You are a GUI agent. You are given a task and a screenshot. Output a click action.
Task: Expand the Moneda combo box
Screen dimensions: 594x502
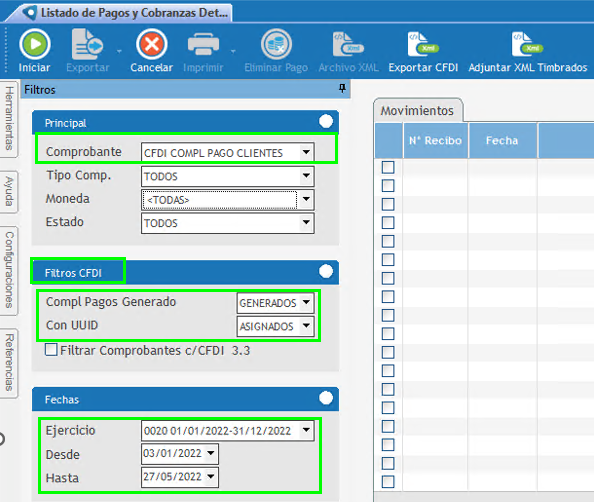[x=306, y=199]
